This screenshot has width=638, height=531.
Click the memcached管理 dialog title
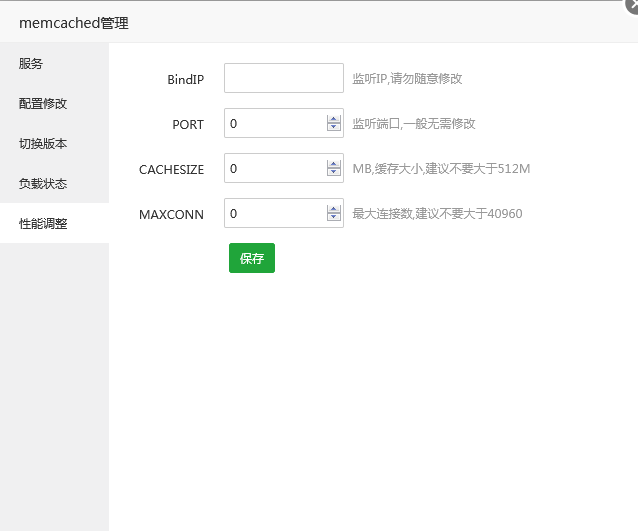74,23
